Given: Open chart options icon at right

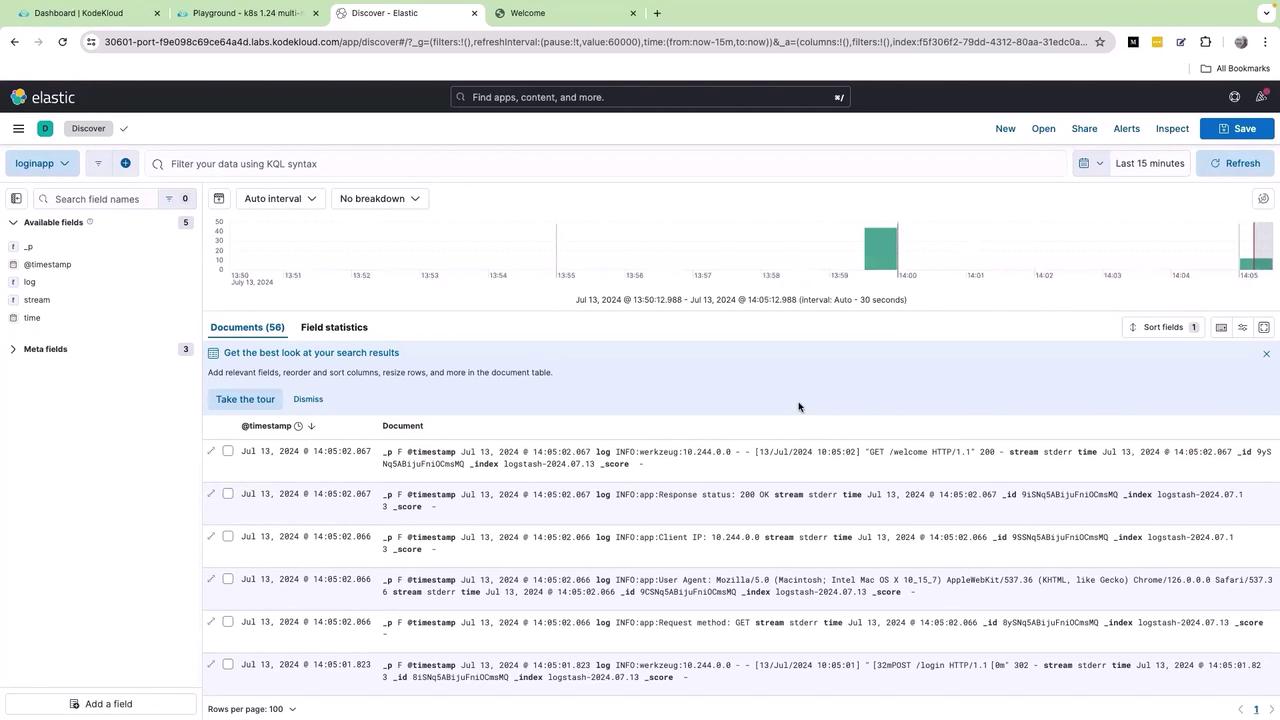Looking at the screenshot, I should 1264,198.
